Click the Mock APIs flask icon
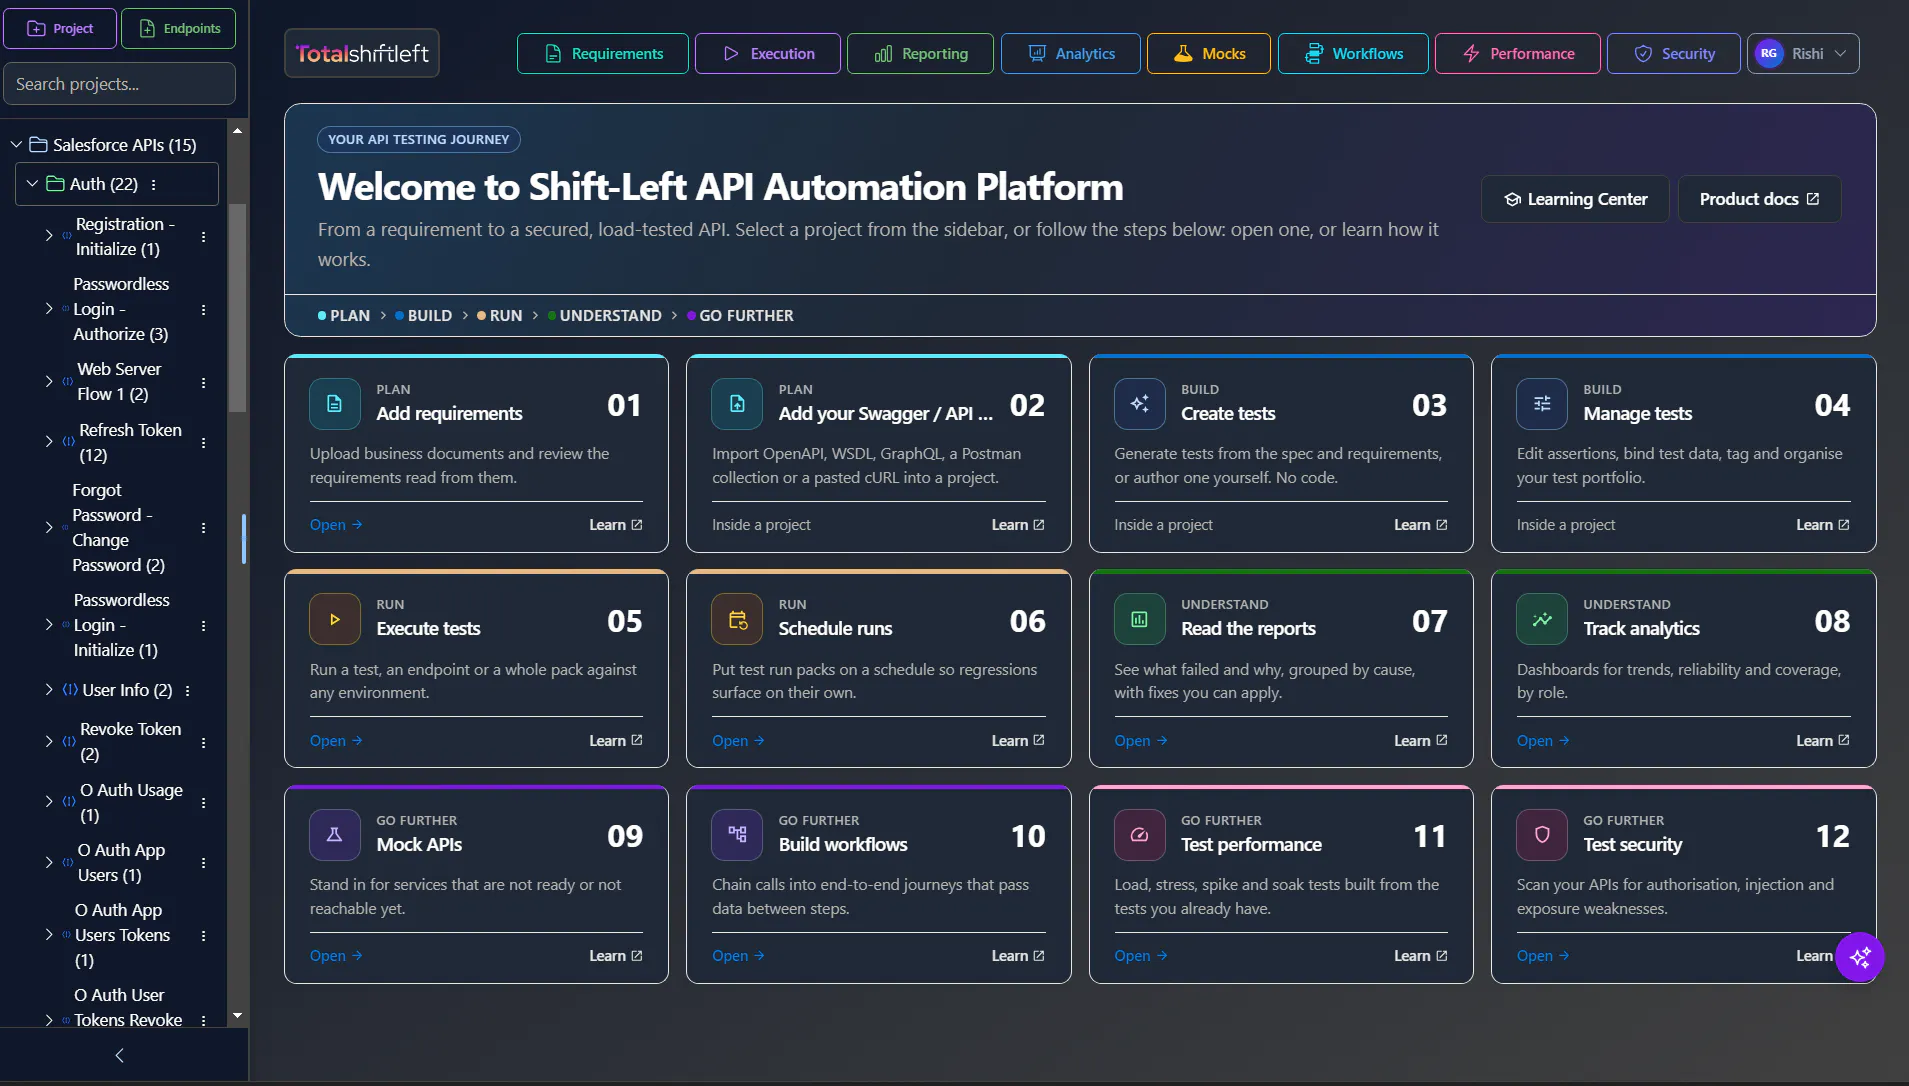The height and width of the screenshot is (1086, 1909). (335, 835)
